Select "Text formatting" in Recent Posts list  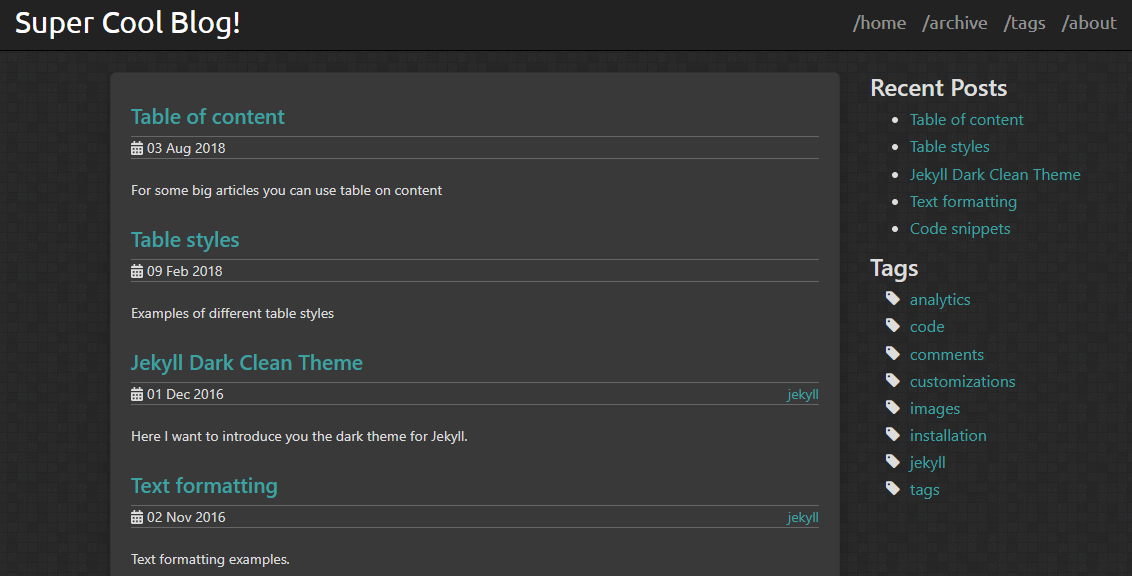click(963, 202)
